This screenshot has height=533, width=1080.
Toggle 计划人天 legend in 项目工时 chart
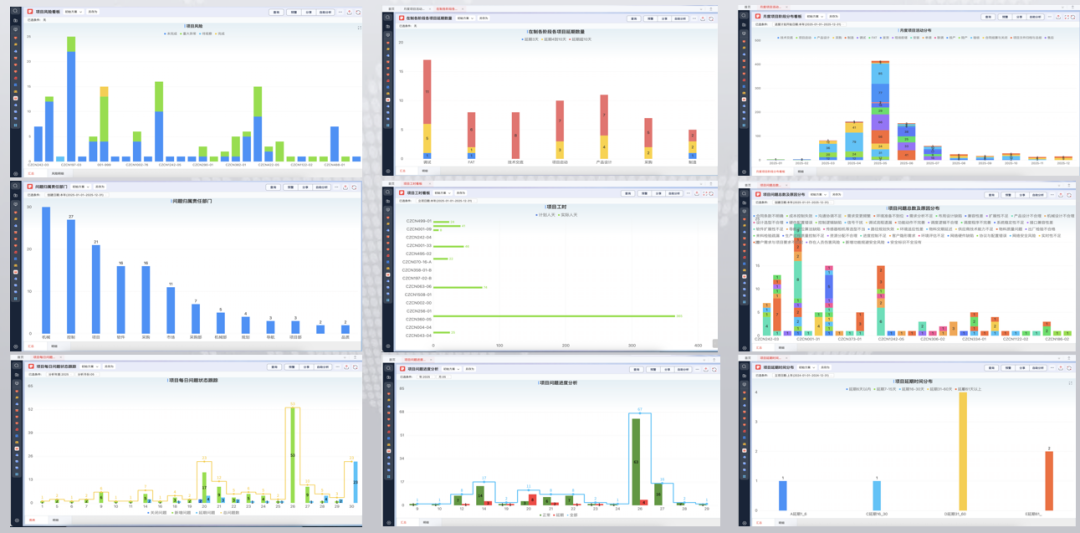pos(546,216)
